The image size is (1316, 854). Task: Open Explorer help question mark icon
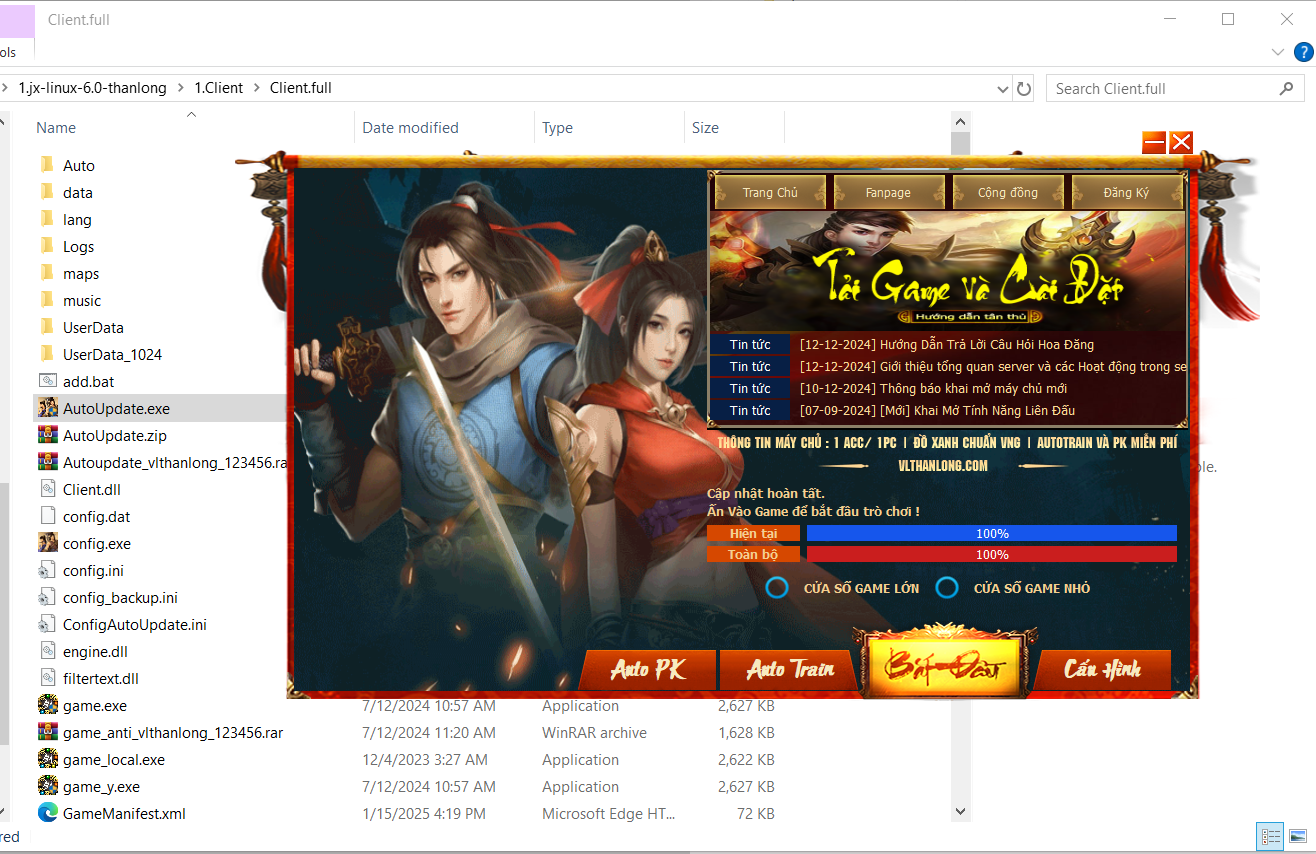point(1303,52)
